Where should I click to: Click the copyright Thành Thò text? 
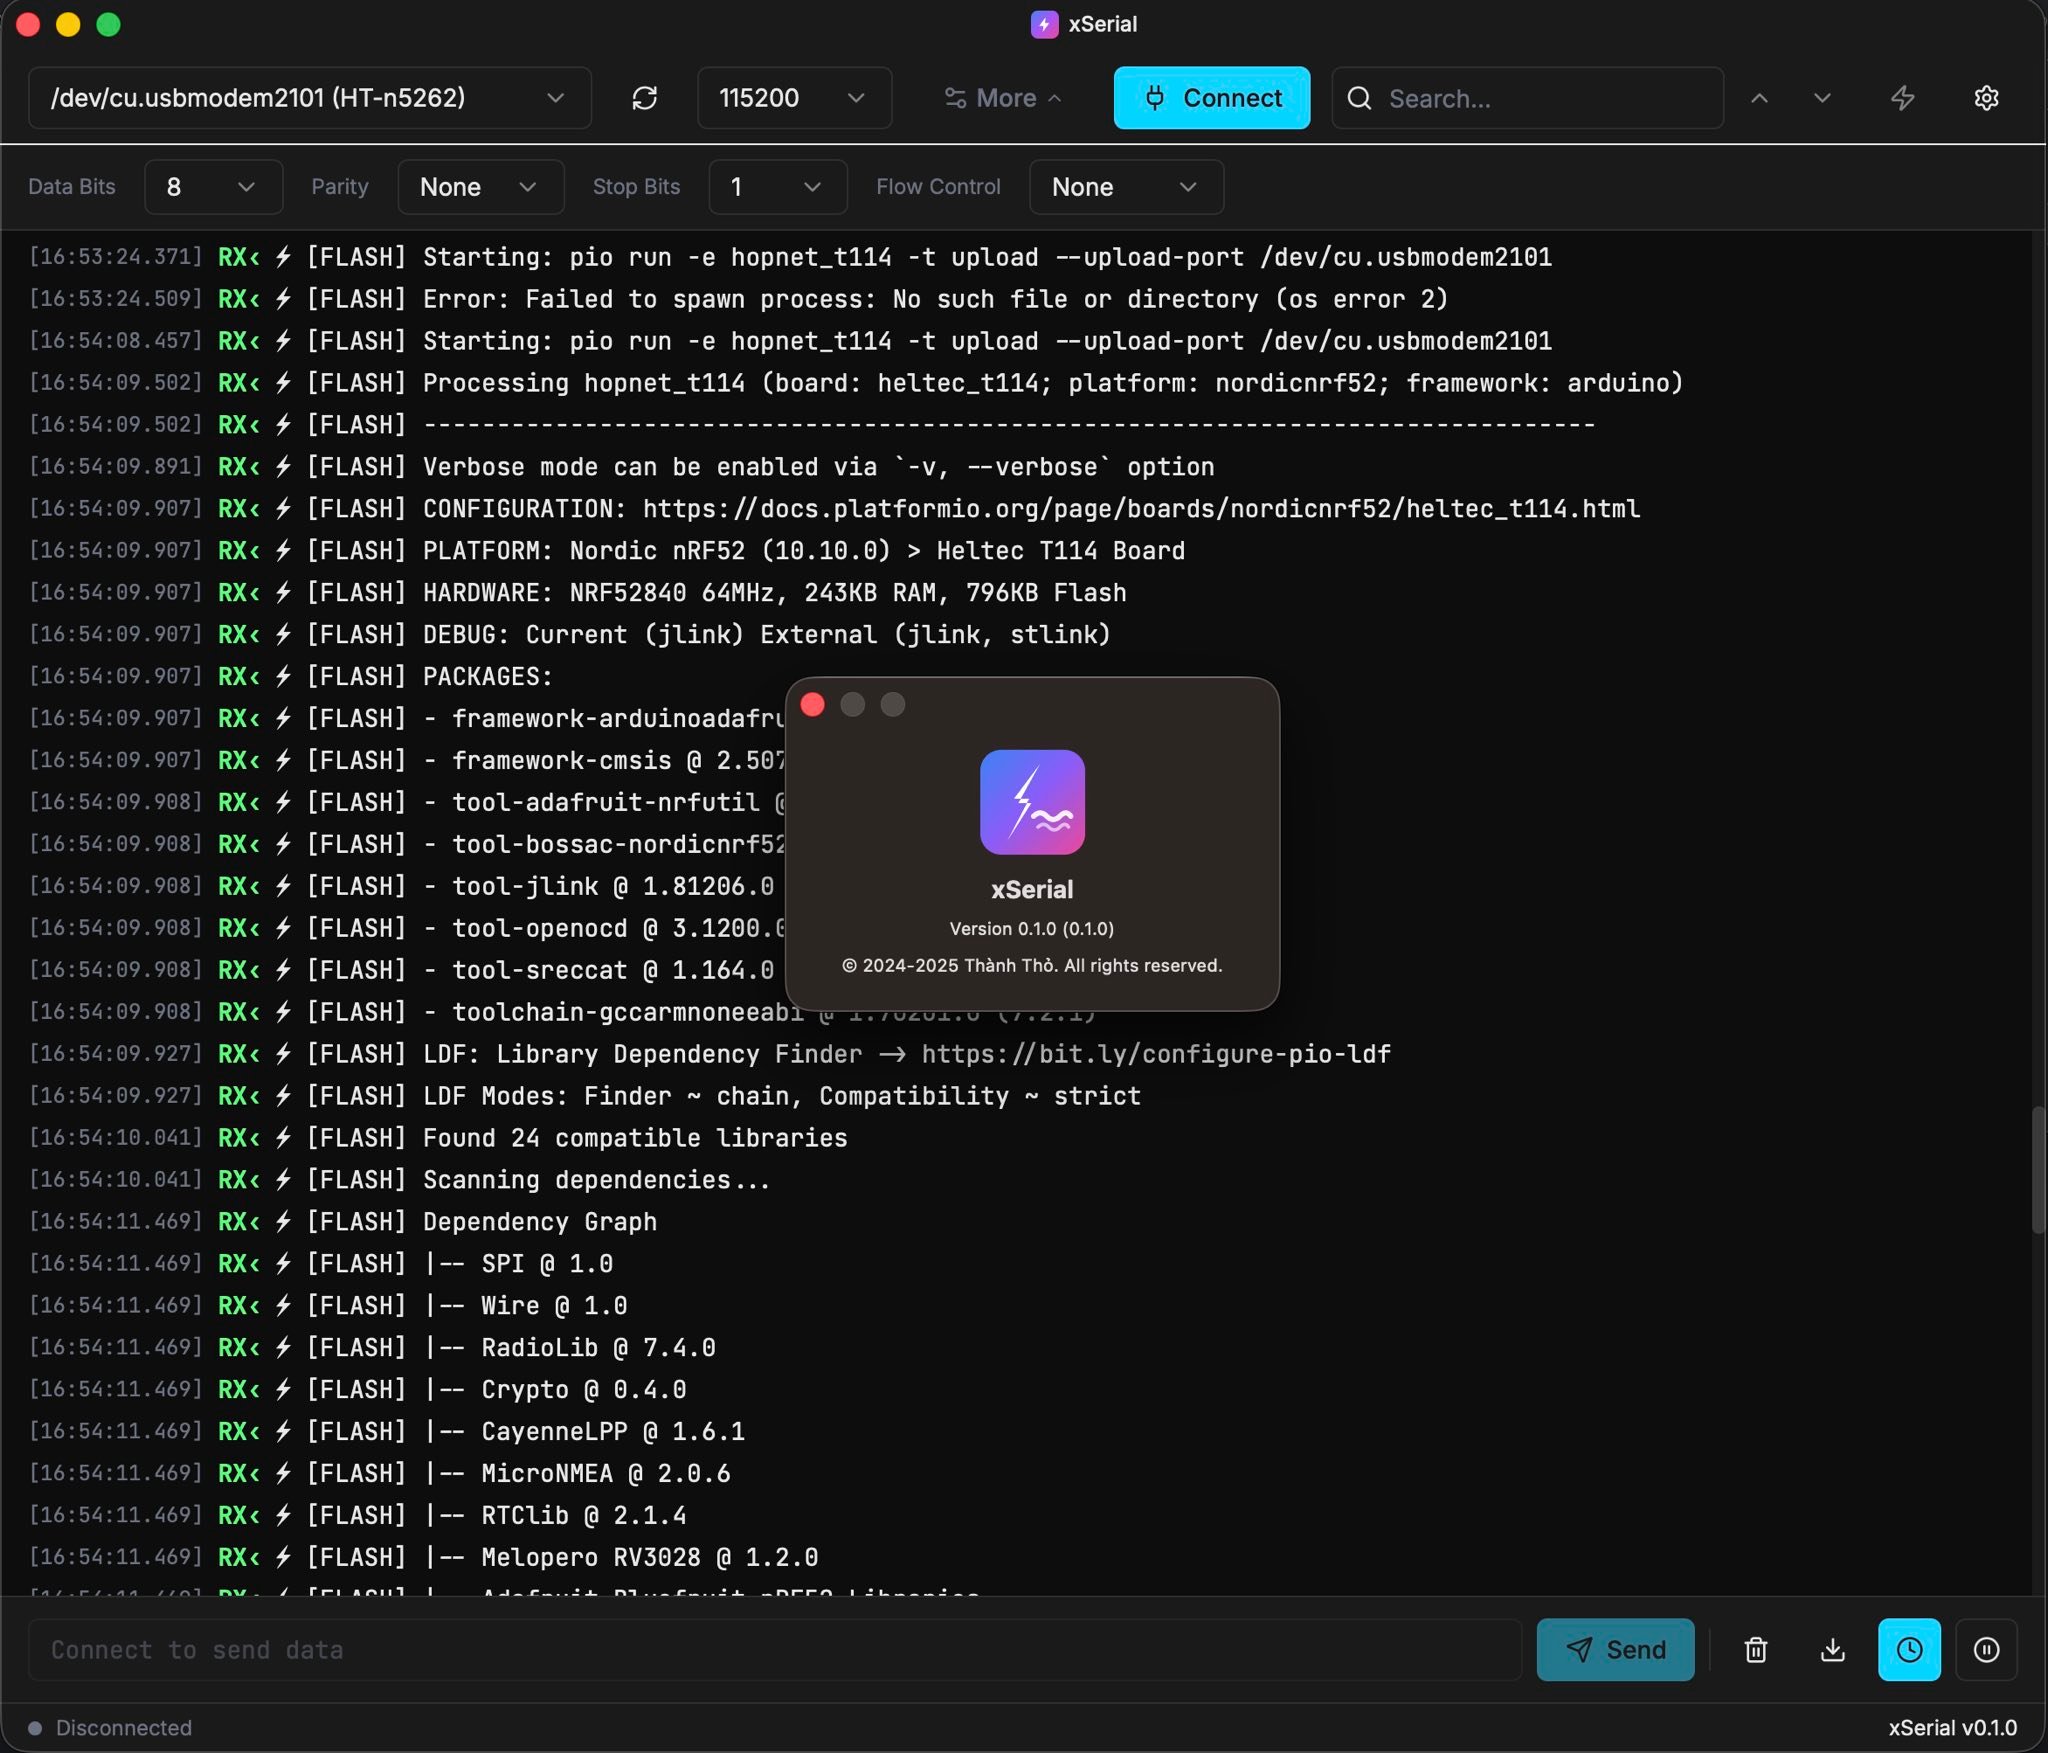point(1032,965)
